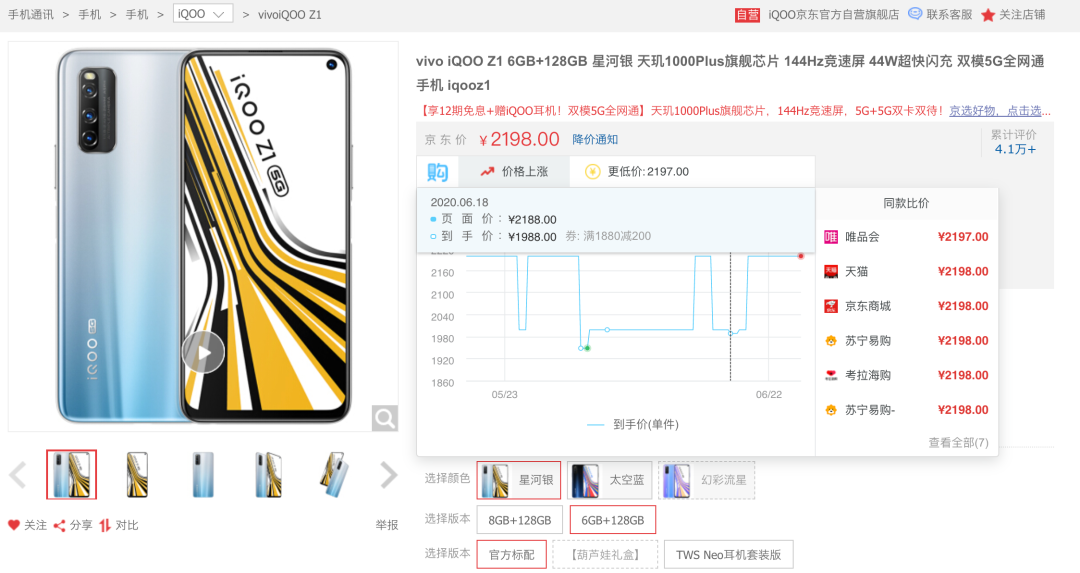The image size is (1080, 573).
Task: Select the first front-and-back phone thumbnail
Action: click(72, 475)
